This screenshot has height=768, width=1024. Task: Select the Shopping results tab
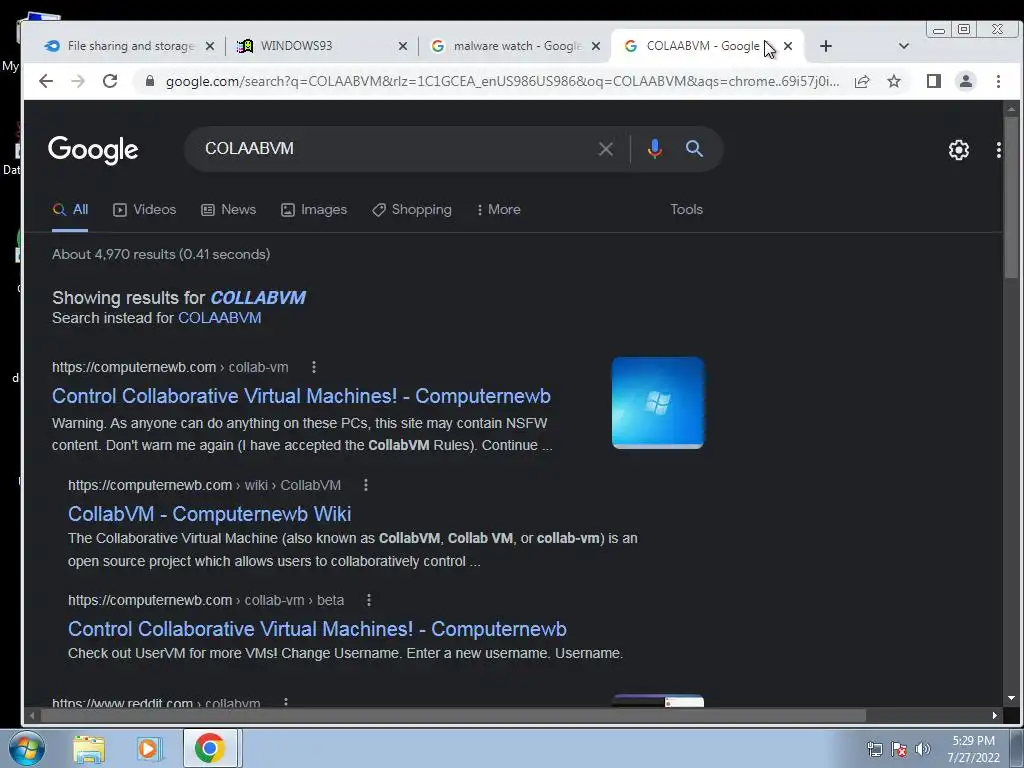411,210
